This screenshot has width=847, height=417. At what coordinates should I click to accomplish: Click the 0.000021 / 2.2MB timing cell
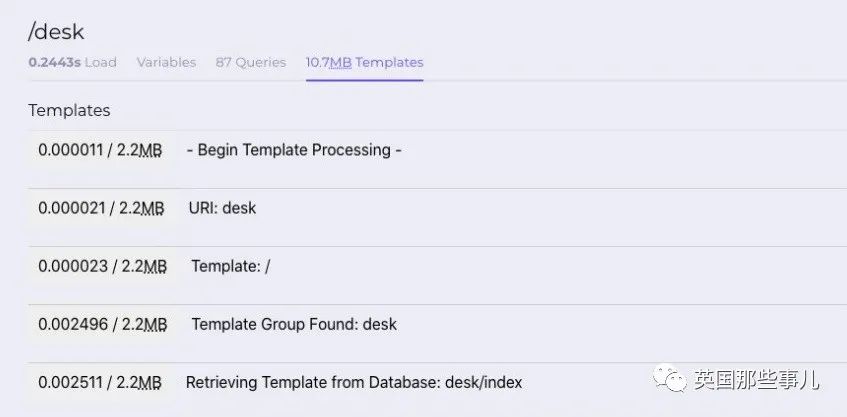(x=101, y=208)
